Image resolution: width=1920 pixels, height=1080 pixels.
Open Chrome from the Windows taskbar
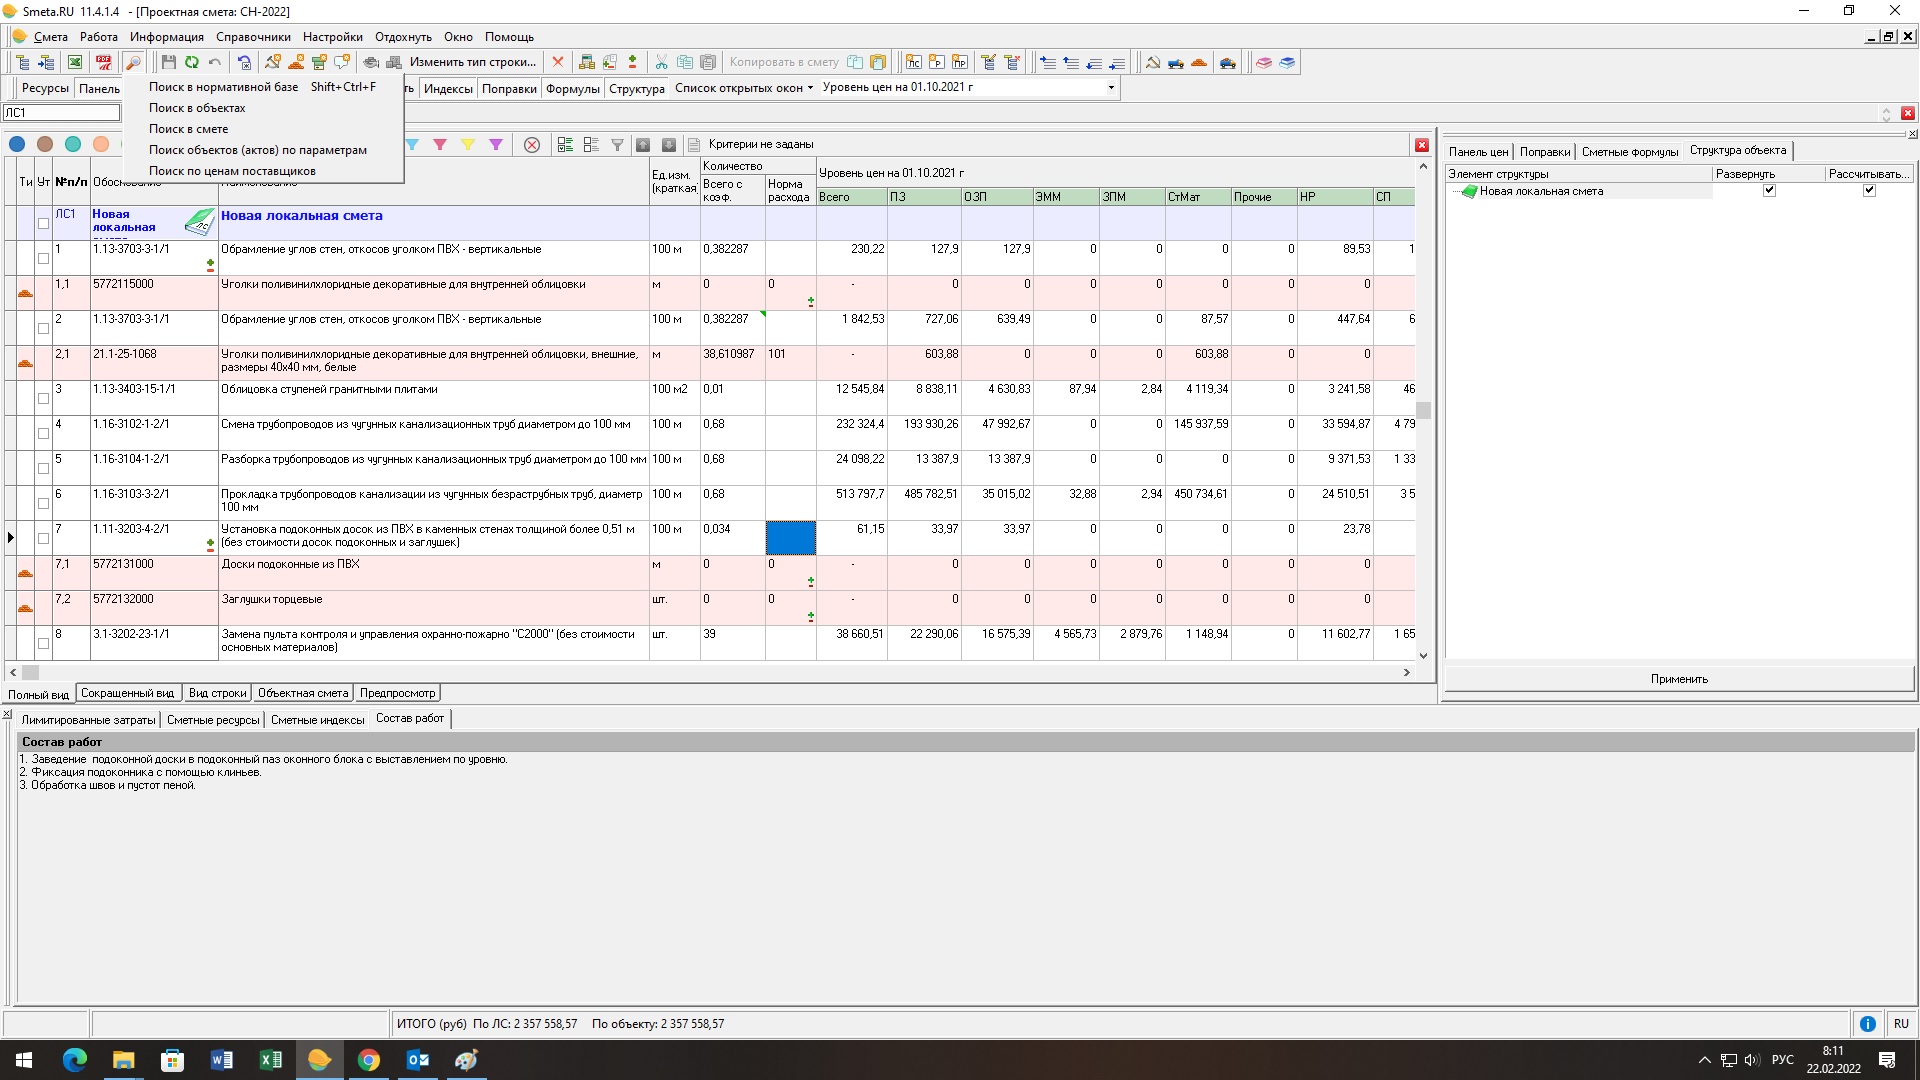[369, 1060]
